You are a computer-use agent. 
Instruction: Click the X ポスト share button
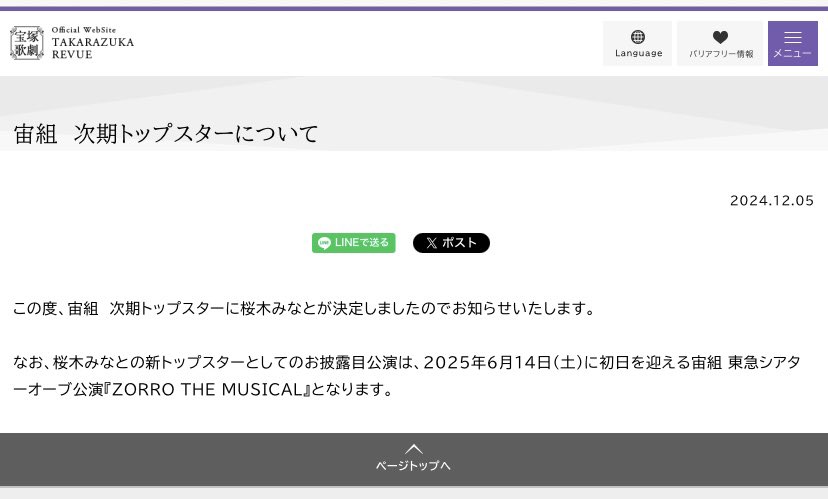(451, 243)
